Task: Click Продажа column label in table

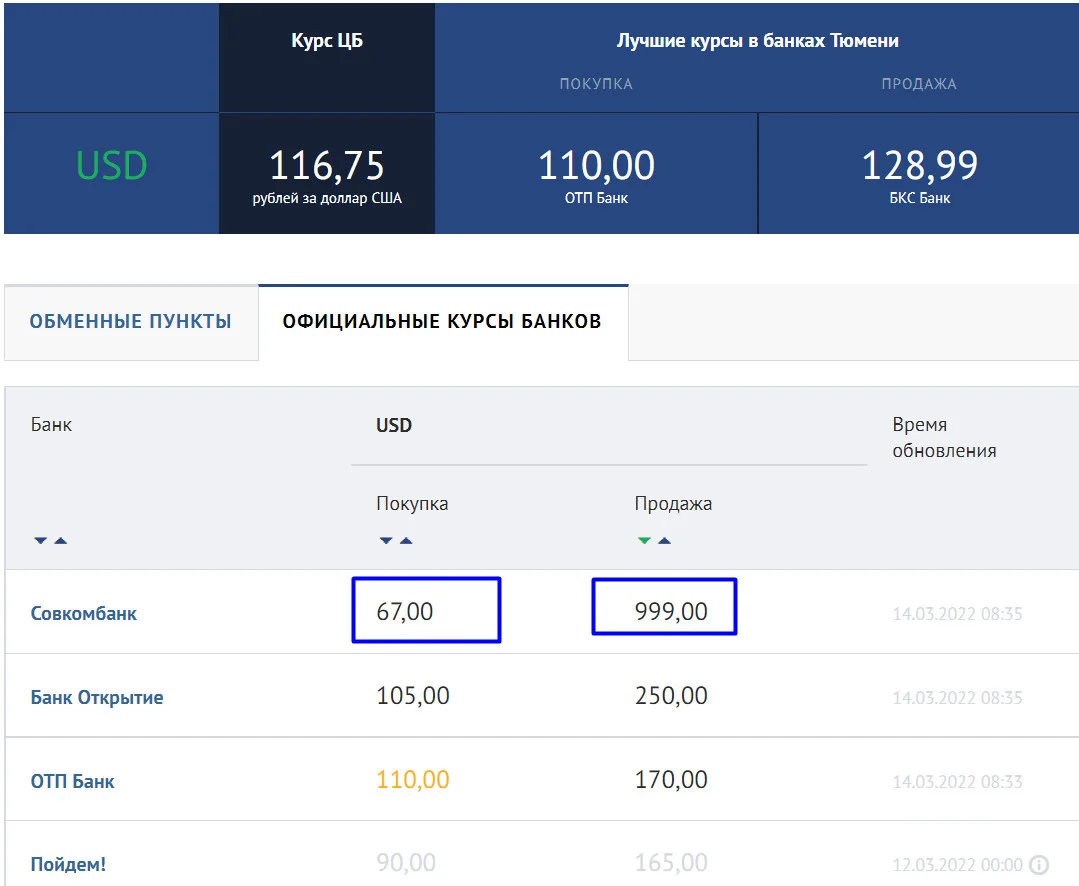Action: coord(673,504)
